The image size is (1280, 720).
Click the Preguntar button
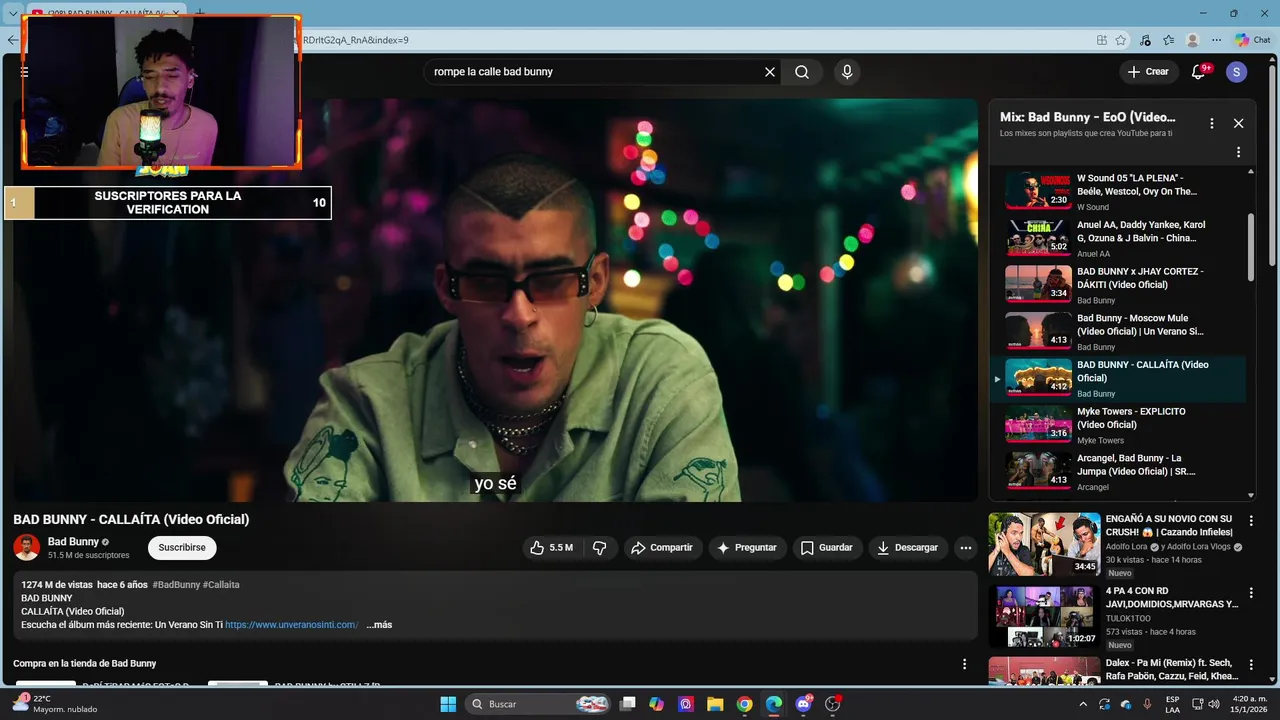(x=747, y=548)
